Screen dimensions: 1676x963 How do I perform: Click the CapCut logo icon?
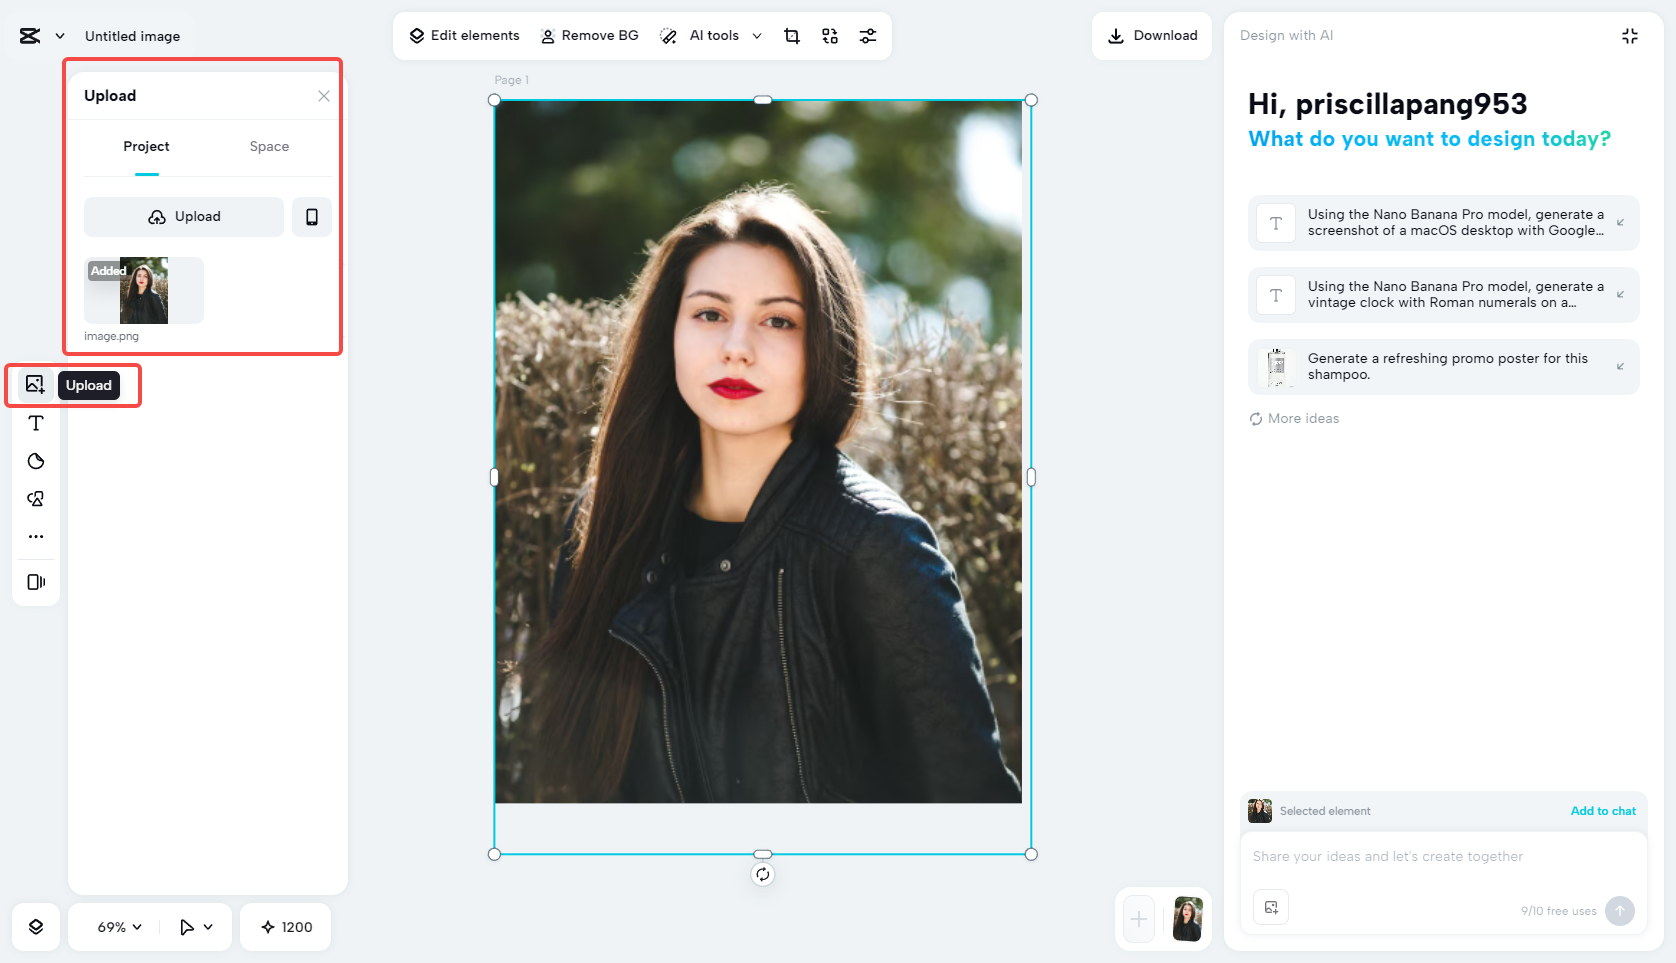[30, 36]
